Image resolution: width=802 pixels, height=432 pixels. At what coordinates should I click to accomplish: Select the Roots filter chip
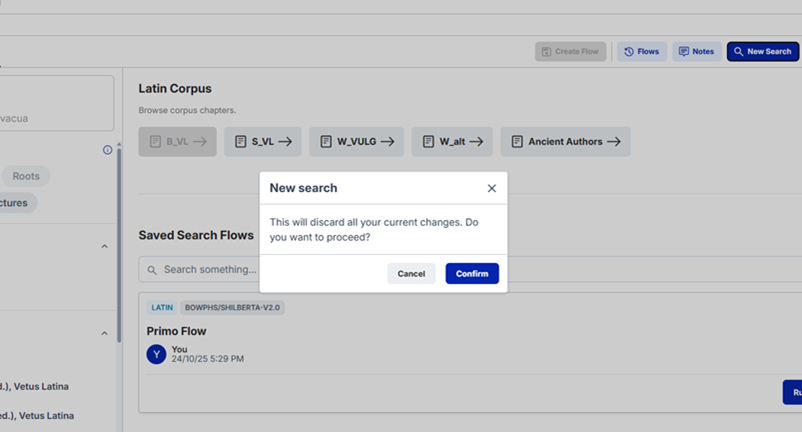tap(26, 176)
